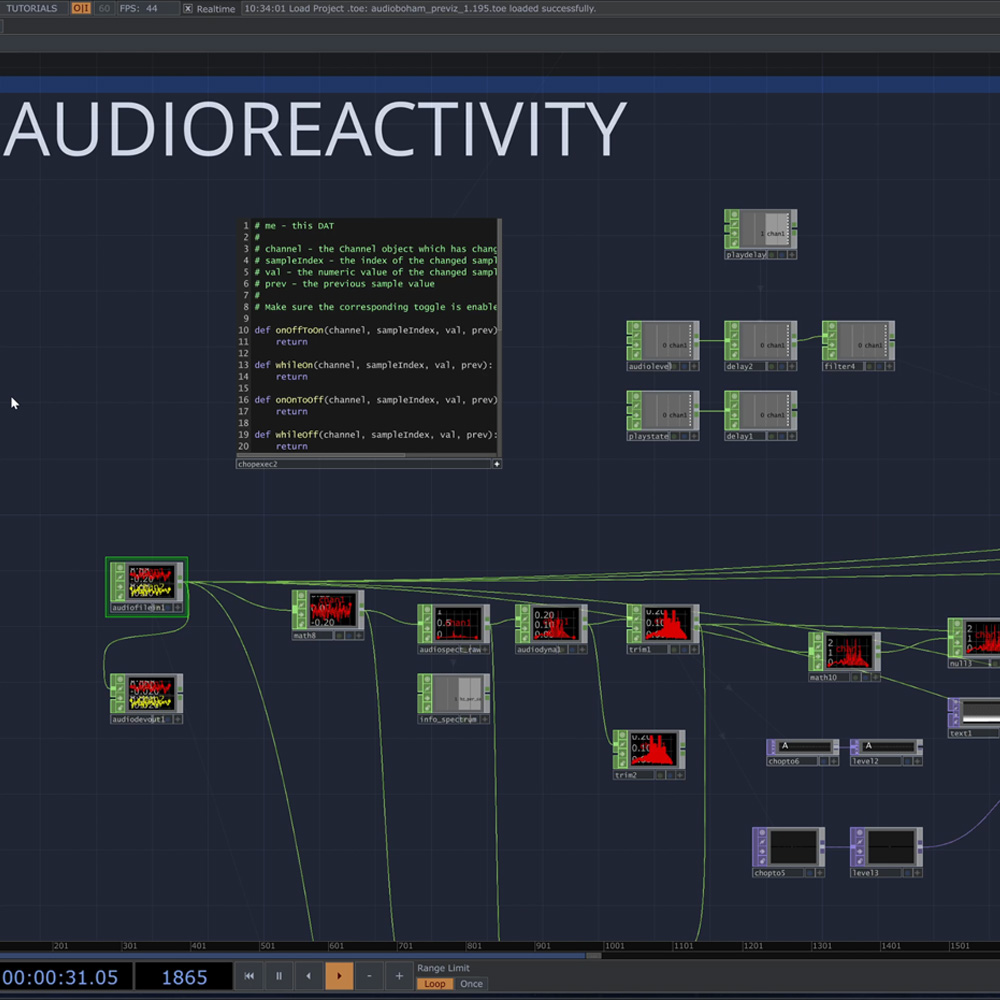Step back one frame with minus button

pyautogui.click(x=369, y=976)
